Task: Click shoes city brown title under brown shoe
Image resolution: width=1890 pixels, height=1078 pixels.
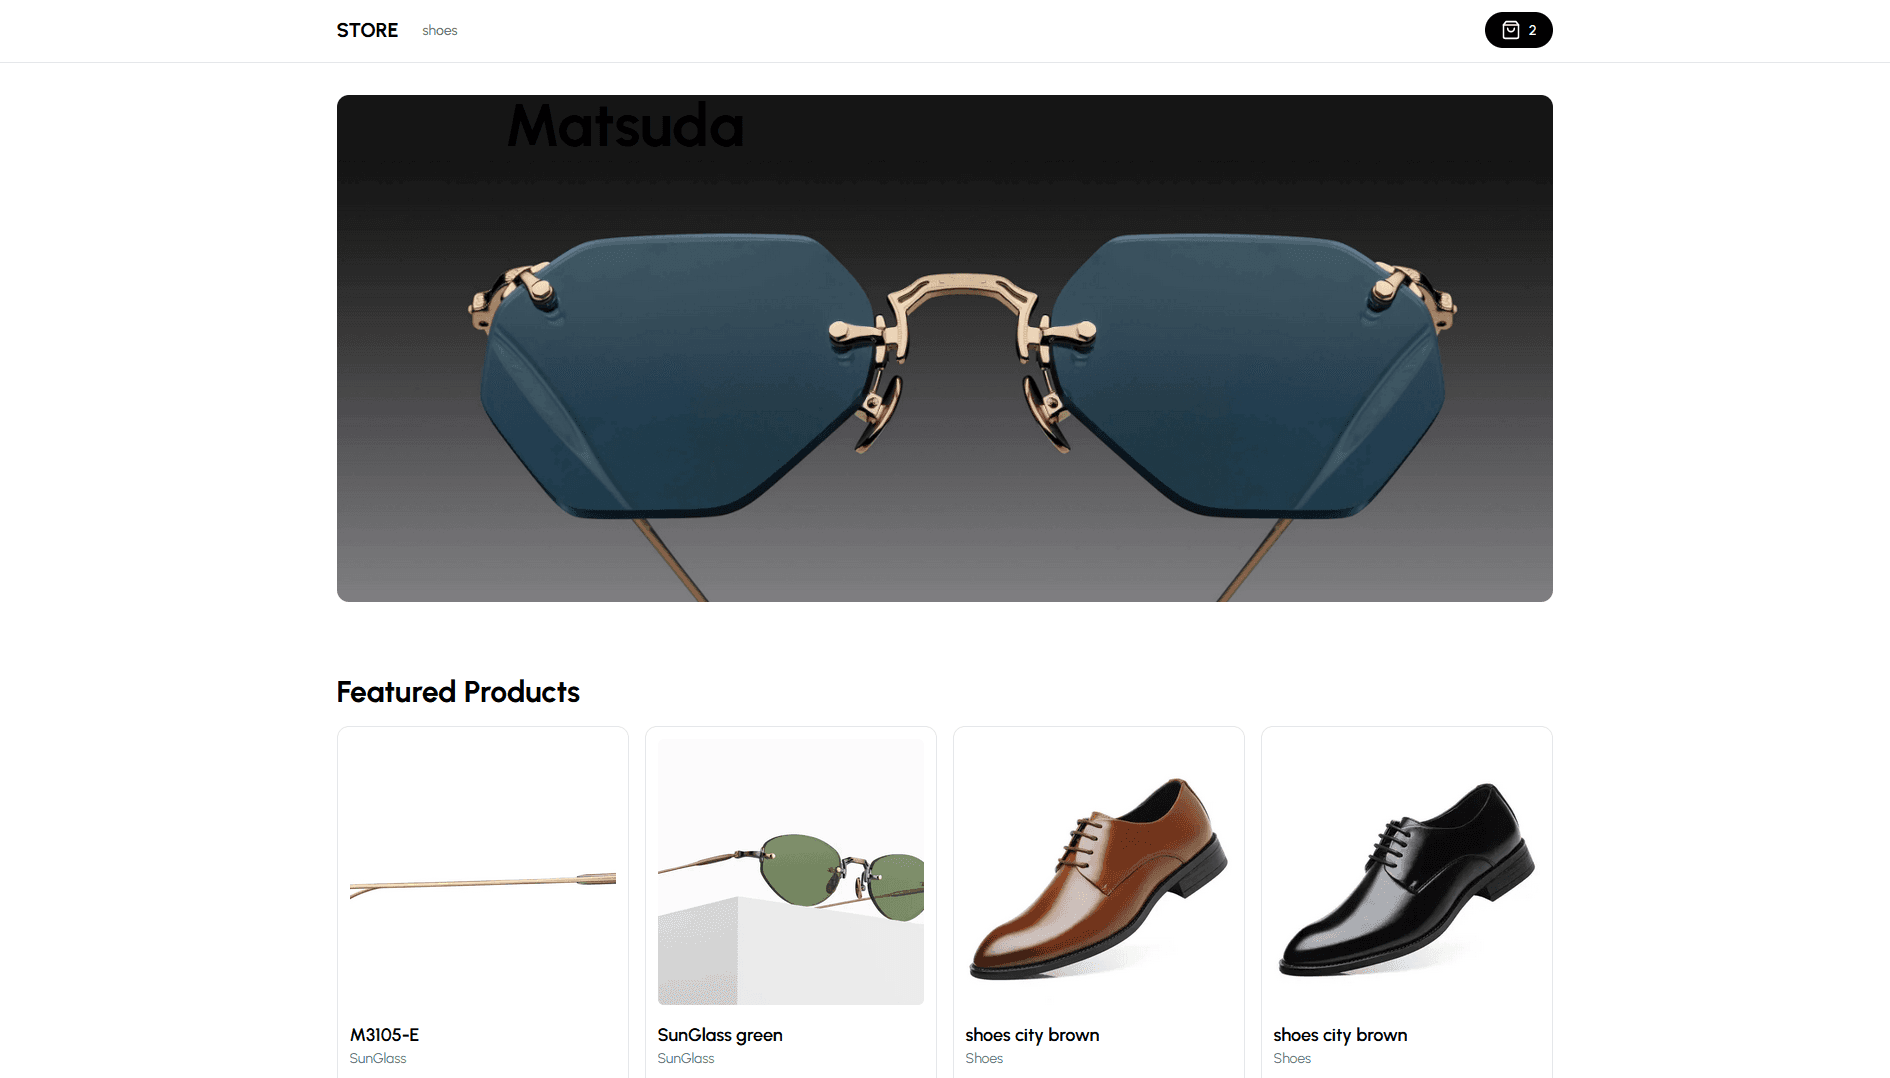Action: pyautogui.click(x=1032, y=1035)
